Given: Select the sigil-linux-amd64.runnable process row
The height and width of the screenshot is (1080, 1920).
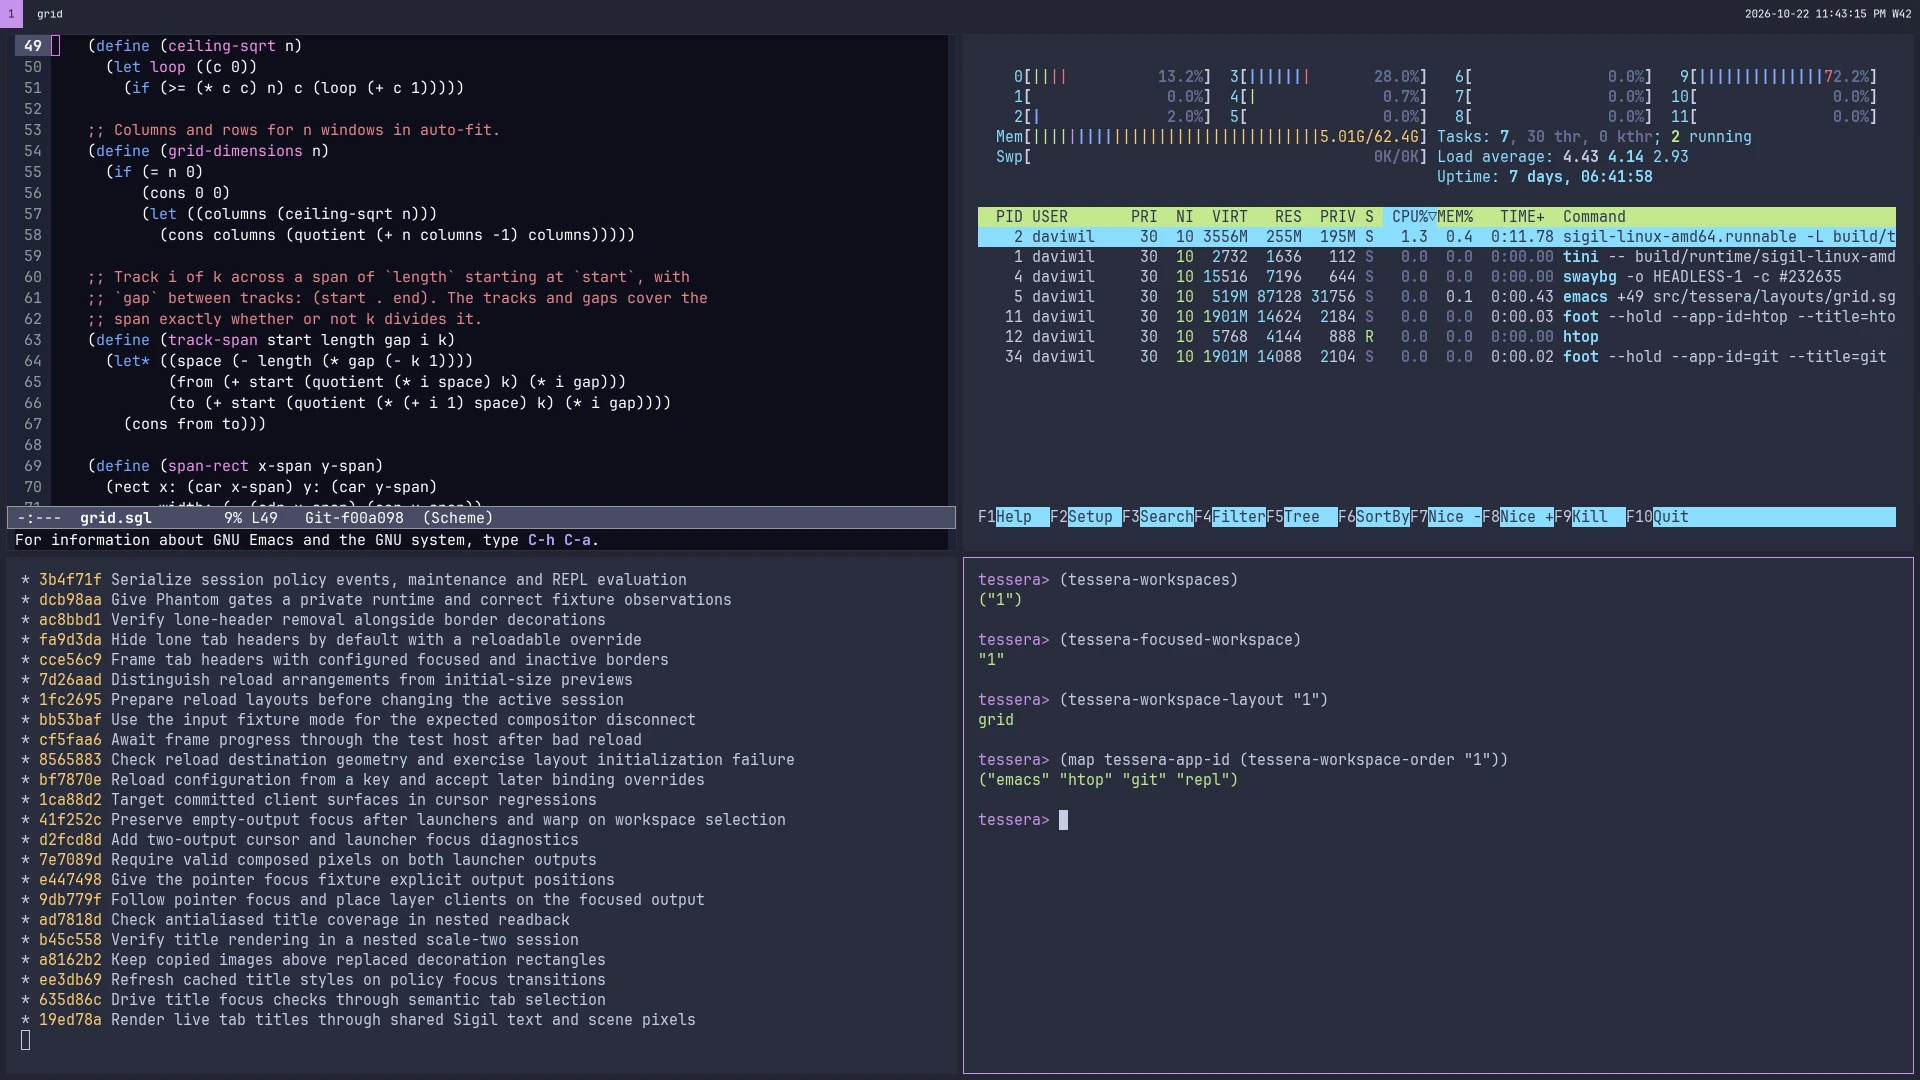Looking at the screenshot, I should click(1437, 237).
